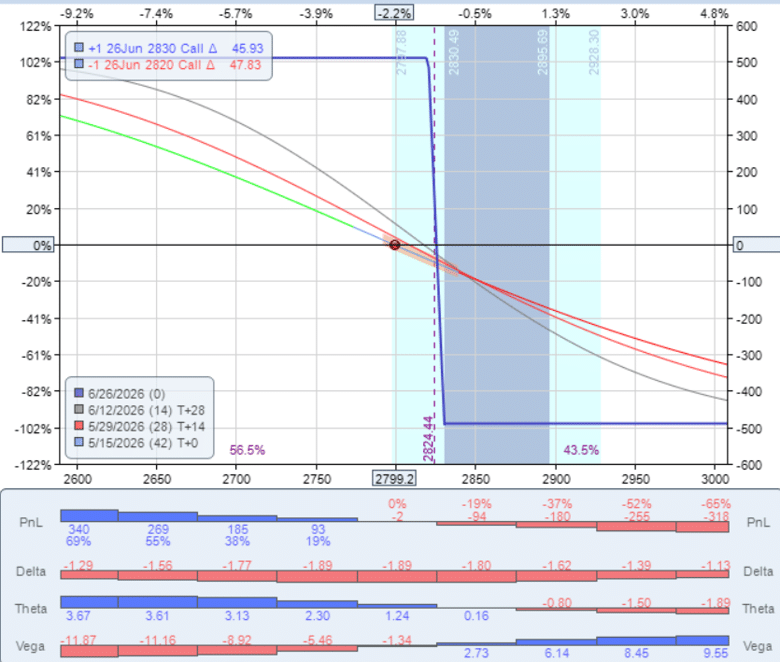Click the PnL bar showing 269 and 55%
This screenshot has height=662, width=780.
point(158,517)
